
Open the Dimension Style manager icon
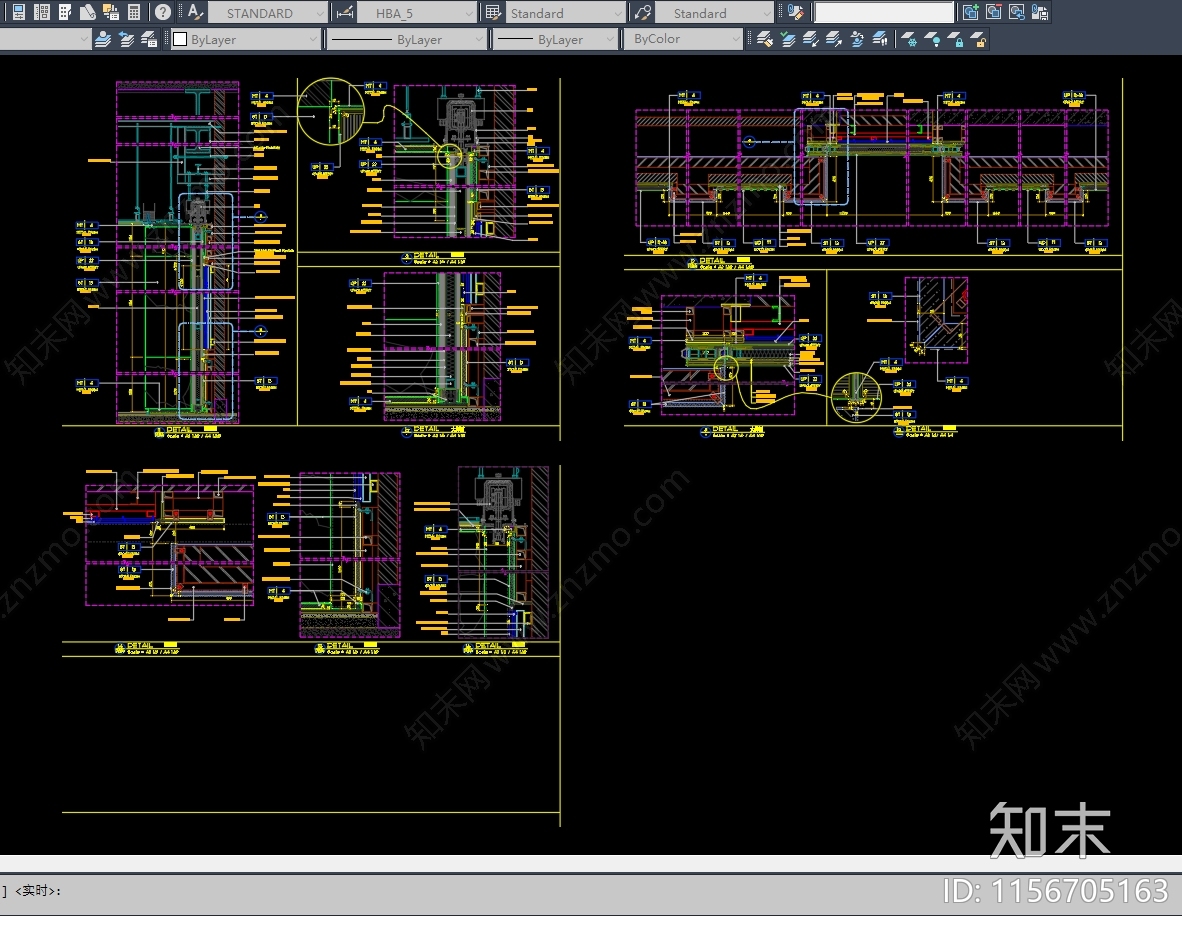click(344, 13)
